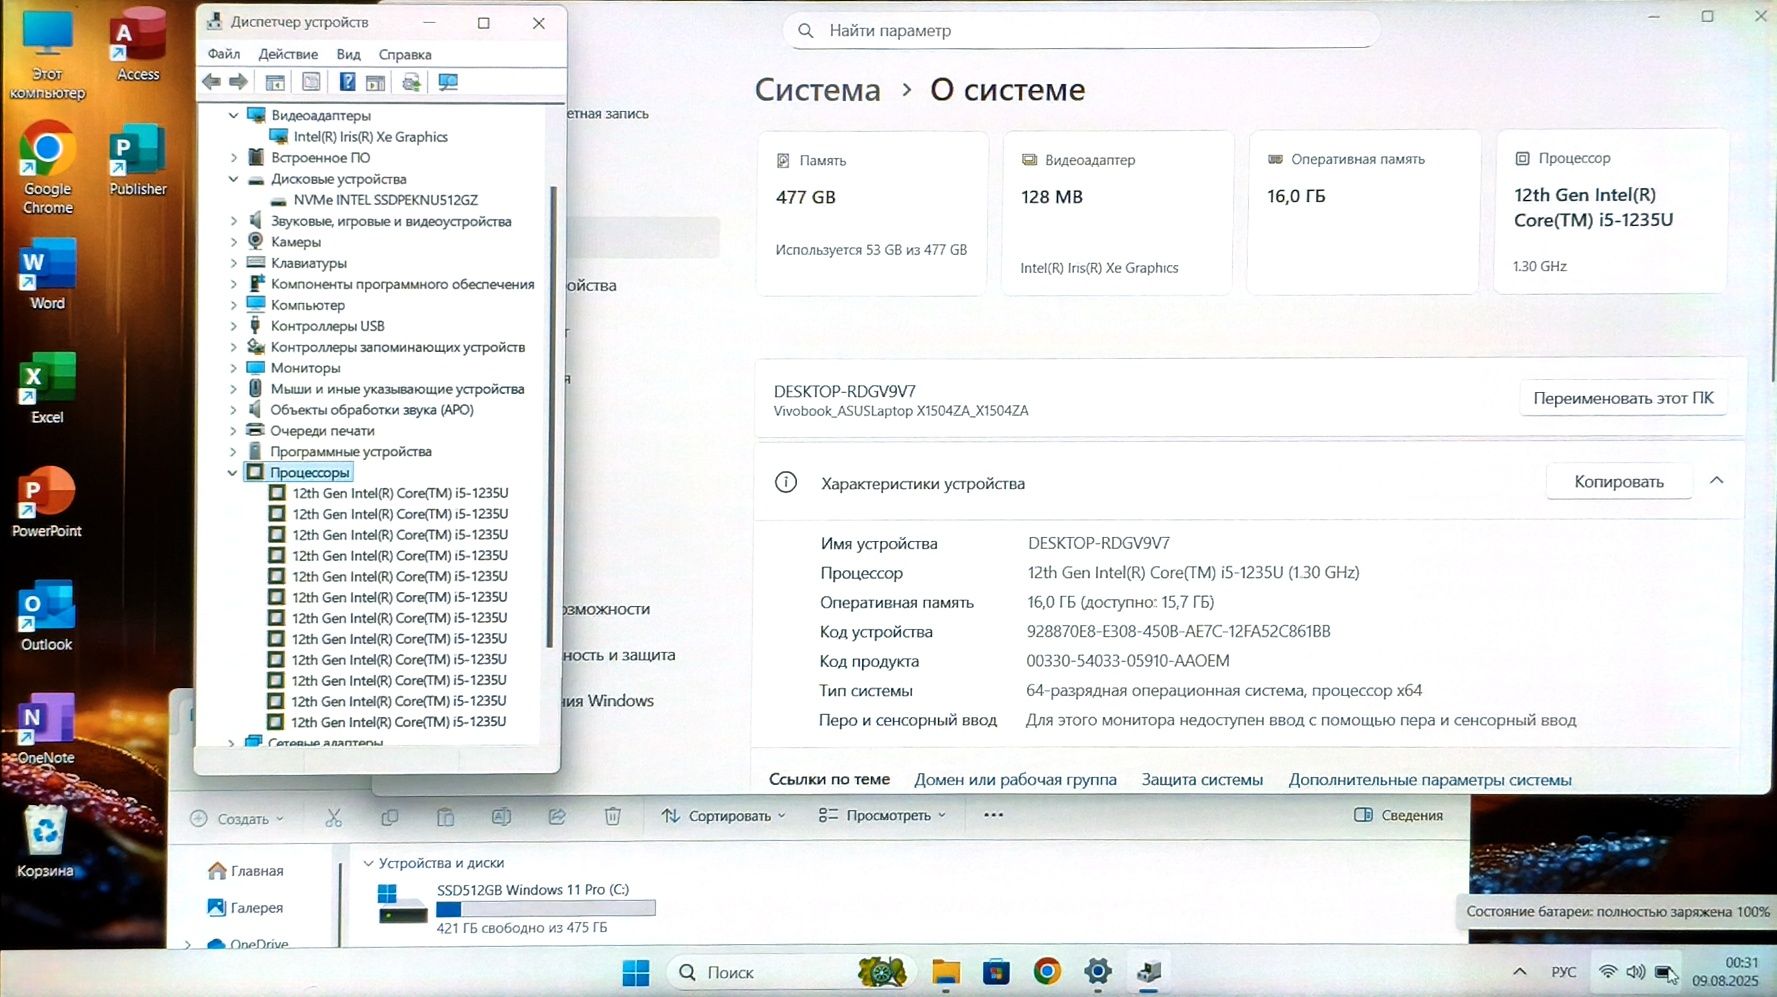Click the Device Manager vertical scrollbar
The height and width of the screenshot is (997, 1777).
(x=552, y=415)
